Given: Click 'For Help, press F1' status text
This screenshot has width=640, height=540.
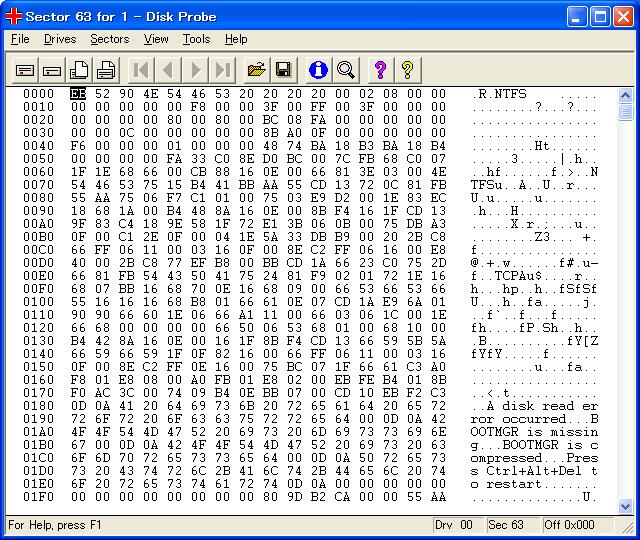Looking at the screenshot, I should pos(55,525).
